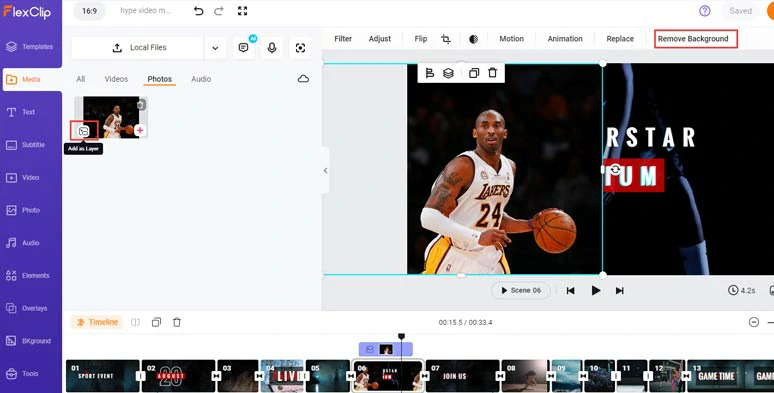The image size is (774, 393).
Task: Open the cloud storage icon
Action: 303,79
